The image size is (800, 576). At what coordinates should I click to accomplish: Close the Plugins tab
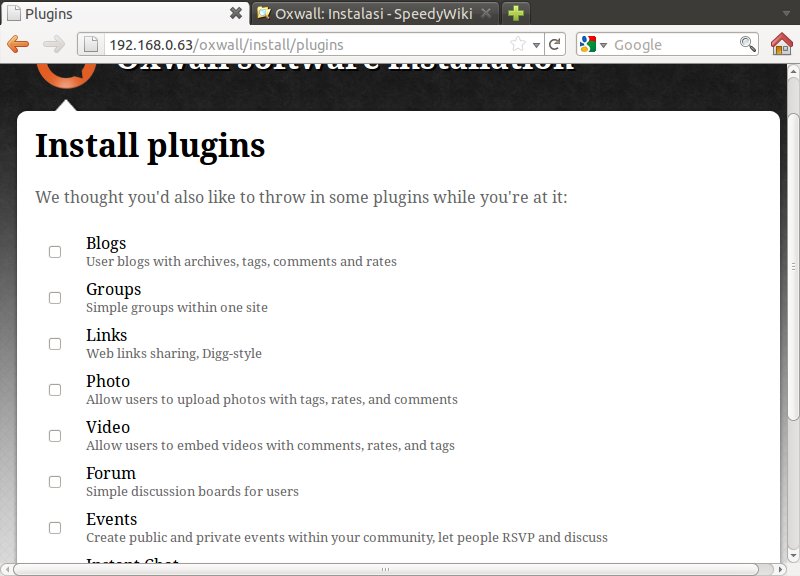[236, 13]
